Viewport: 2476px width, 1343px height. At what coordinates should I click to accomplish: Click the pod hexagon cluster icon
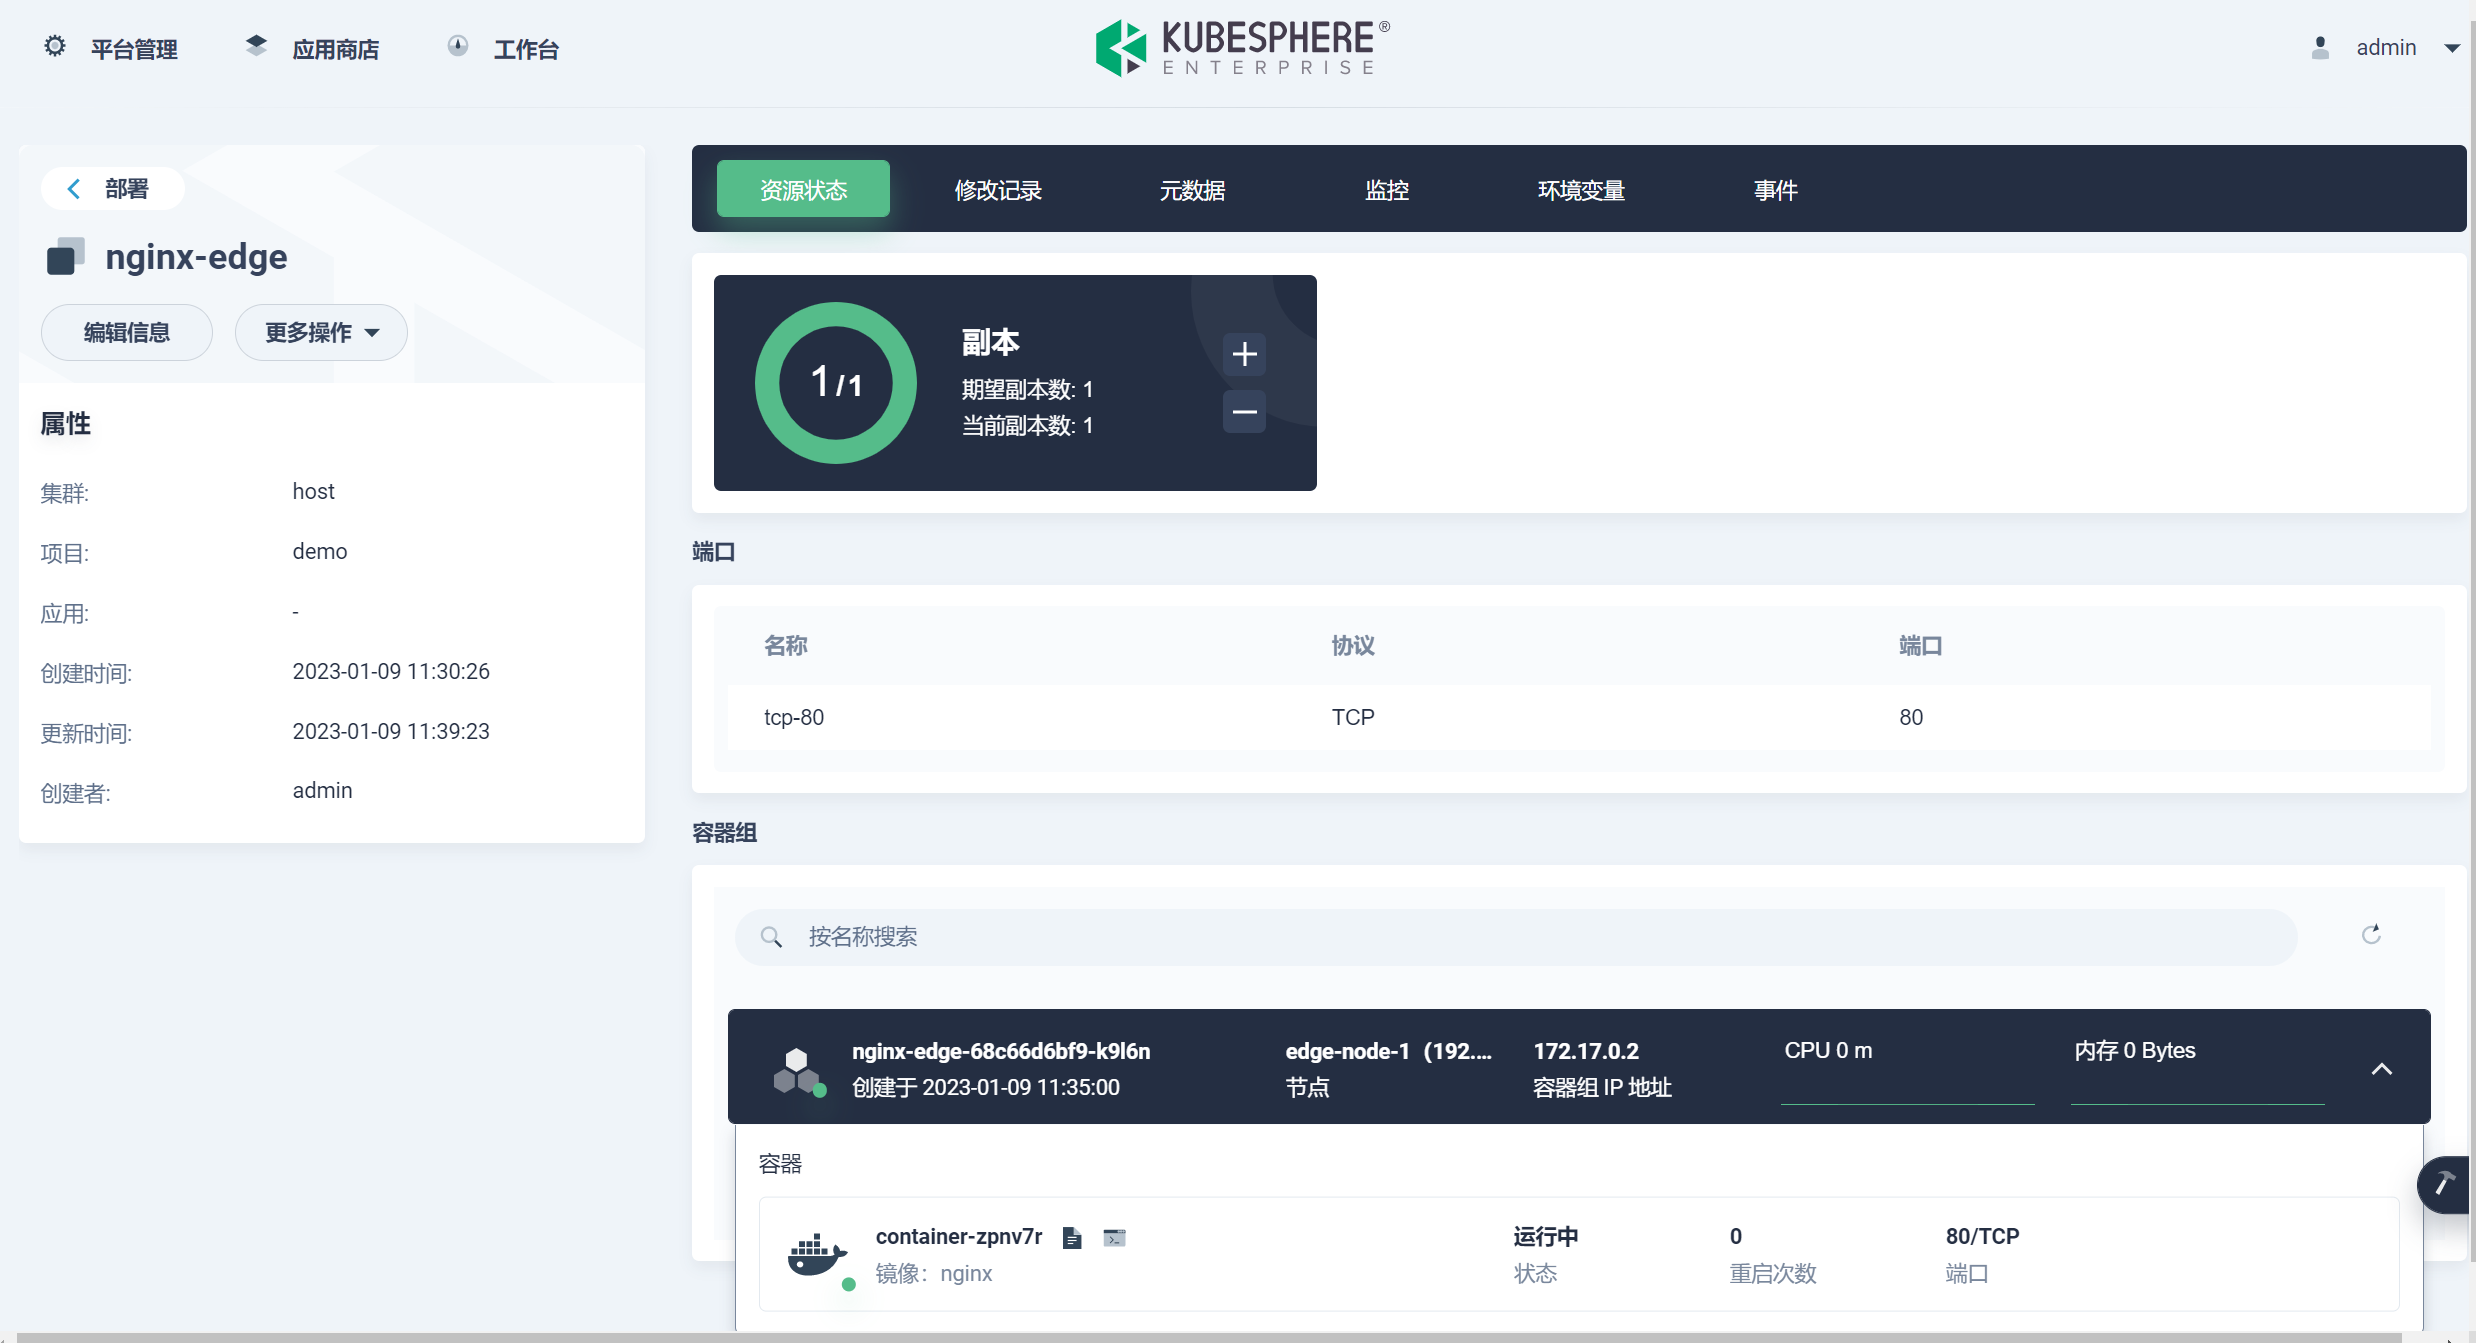pos(797,1070)
